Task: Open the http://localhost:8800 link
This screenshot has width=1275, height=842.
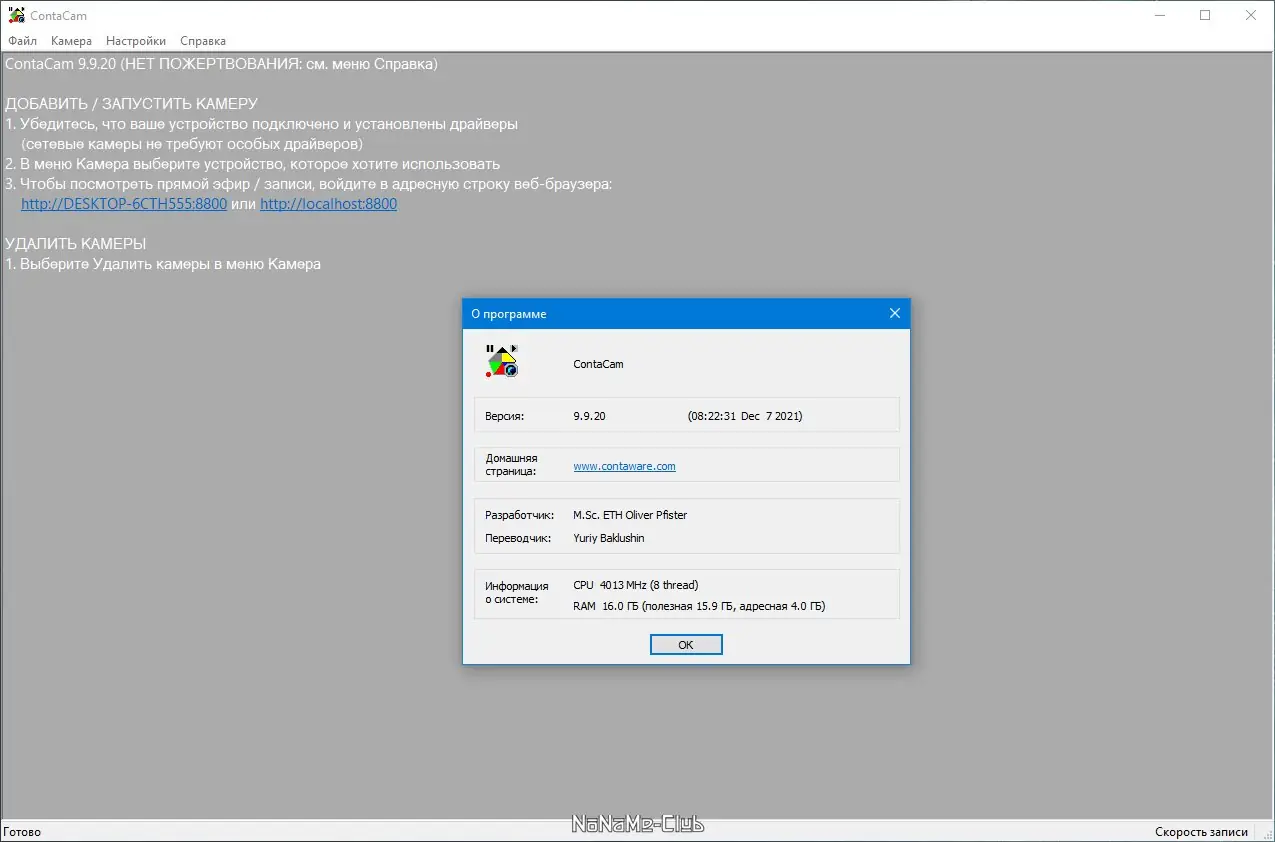Action: [x=328, y=204]
